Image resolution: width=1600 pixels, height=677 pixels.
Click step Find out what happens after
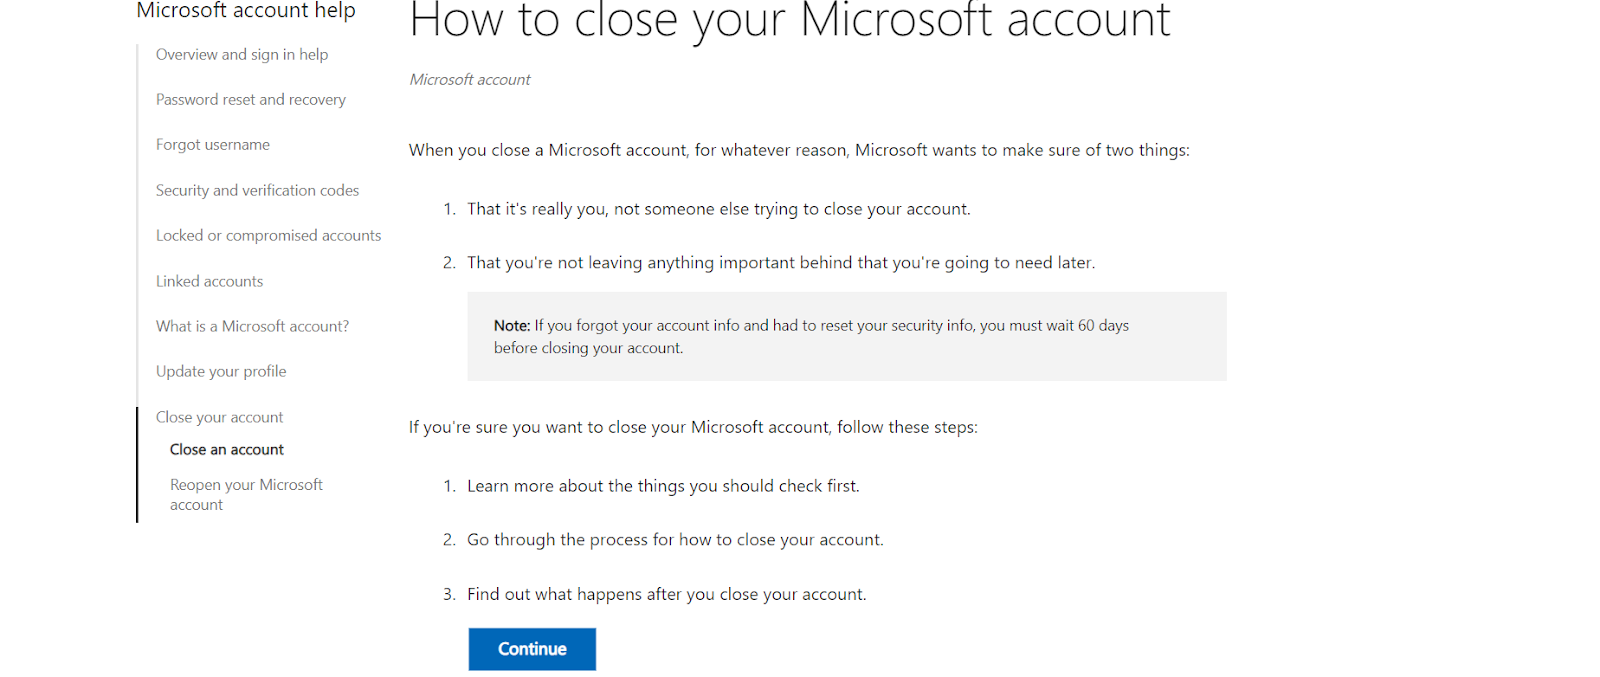coord(667,594)
